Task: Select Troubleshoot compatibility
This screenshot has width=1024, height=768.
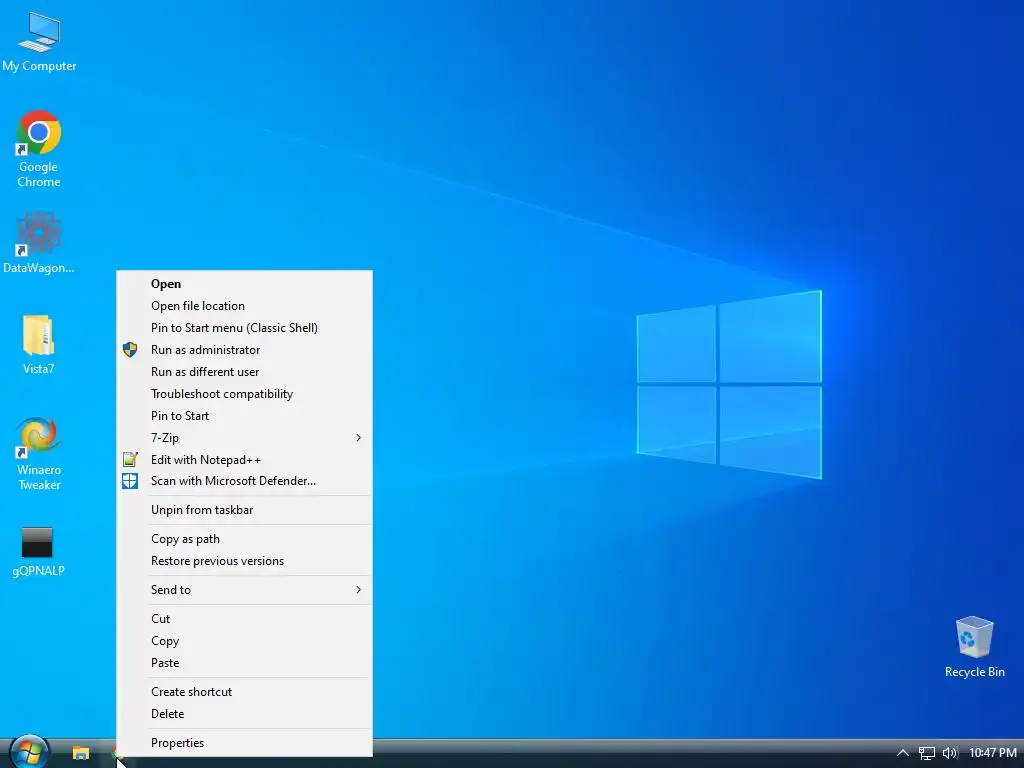Action: coord(244,394)
